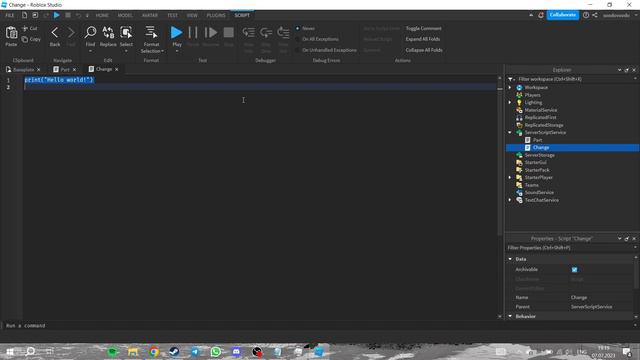This screenshot has height=360, width=640.
Task: Click the Pause icon in Test group
Action: tap(193, 33)
